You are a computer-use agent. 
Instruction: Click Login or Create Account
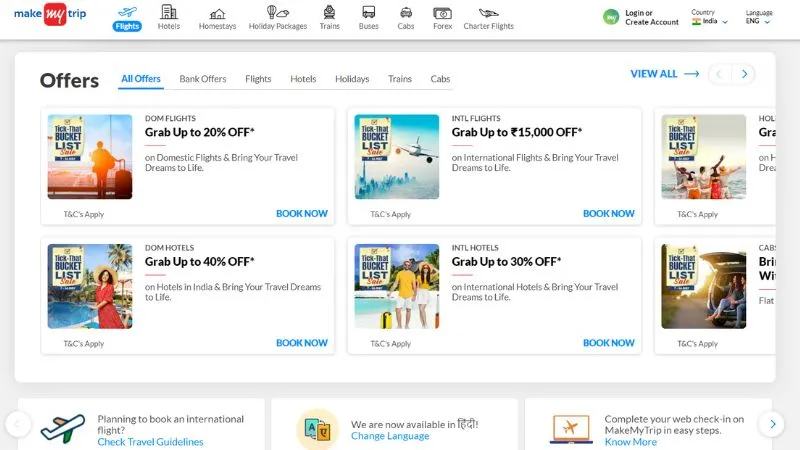tap(652, 17)
